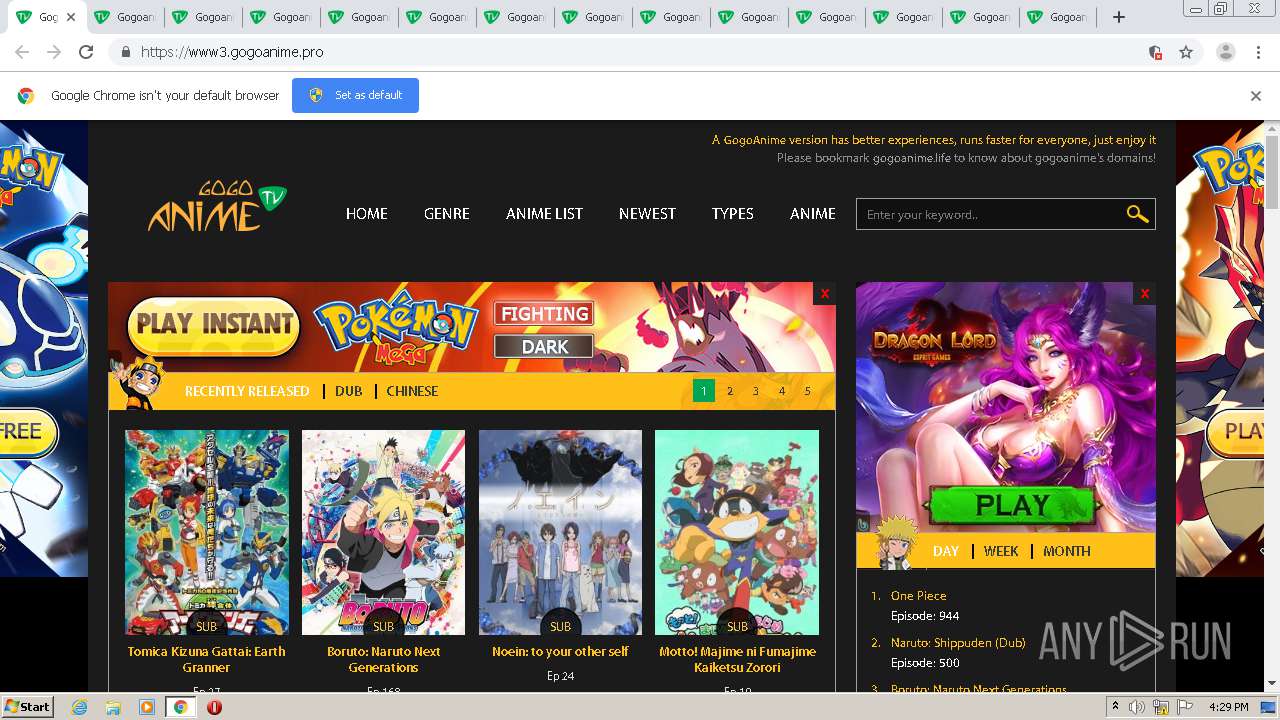This screenshot has height=720, width=1280.
Task: Open the GENRE menu
Action: [x=447, y=214]
